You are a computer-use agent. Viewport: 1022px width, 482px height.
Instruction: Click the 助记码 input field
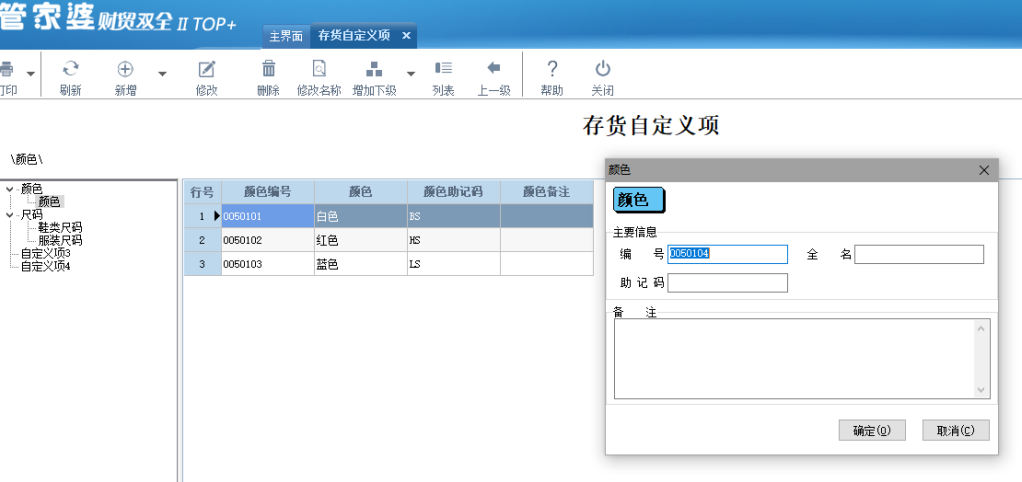[x=727, y=283]
